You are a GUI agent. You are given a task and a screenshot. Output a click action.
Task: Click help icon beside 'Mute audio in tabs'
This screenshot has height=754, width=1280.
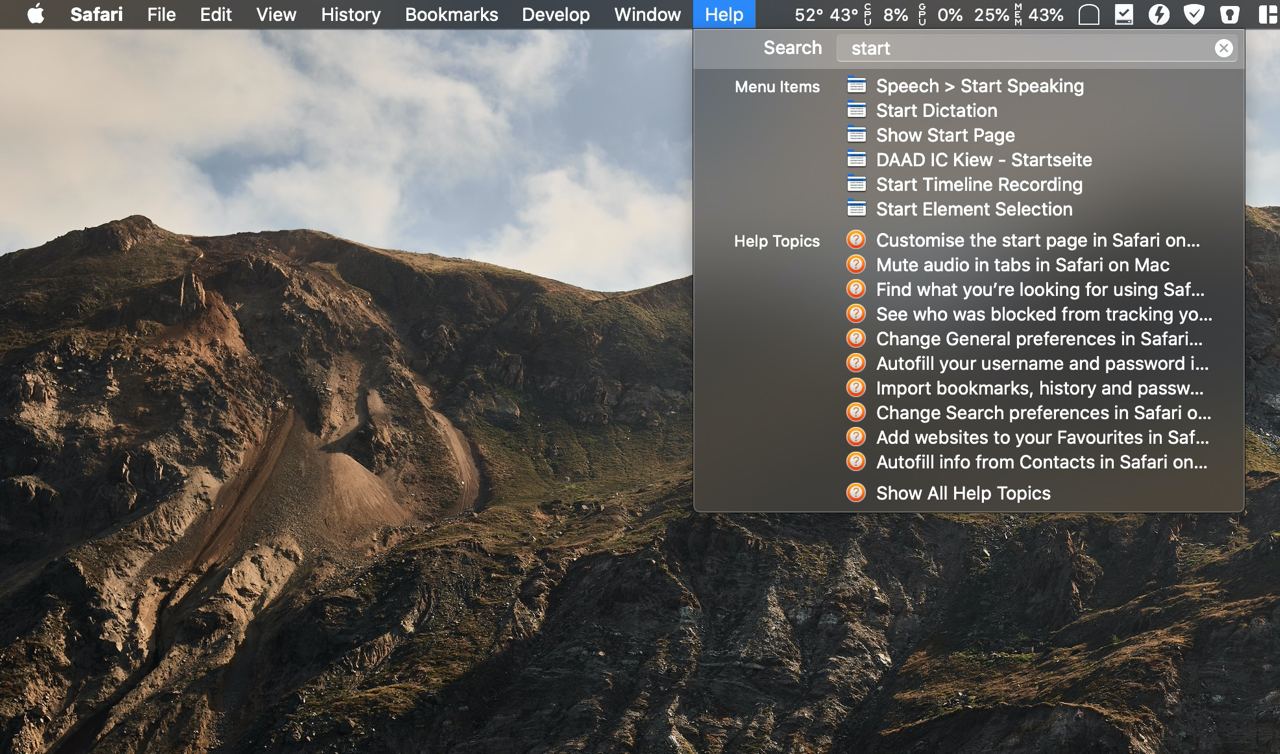click(x=856, y=264)
